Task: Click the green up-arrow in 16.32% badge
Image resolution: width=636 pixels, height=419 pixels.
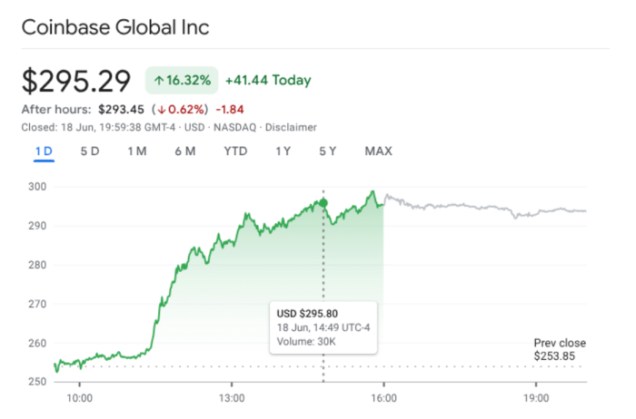Action: click(159, 80)
